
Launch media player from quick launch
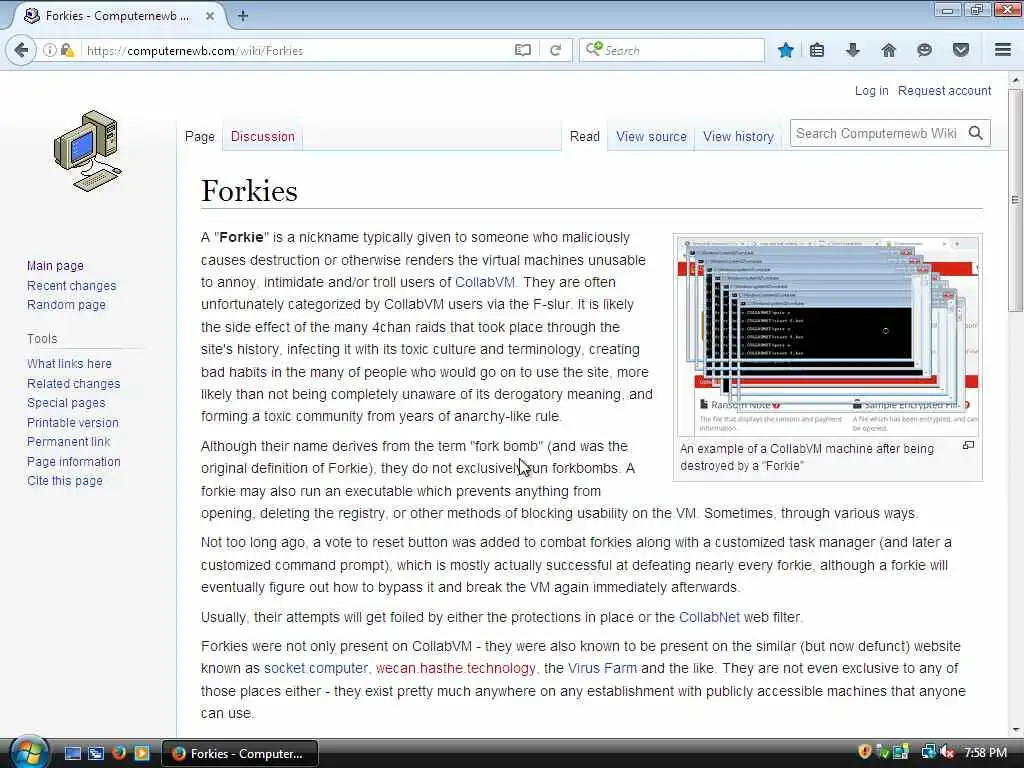tap(142, 754)
